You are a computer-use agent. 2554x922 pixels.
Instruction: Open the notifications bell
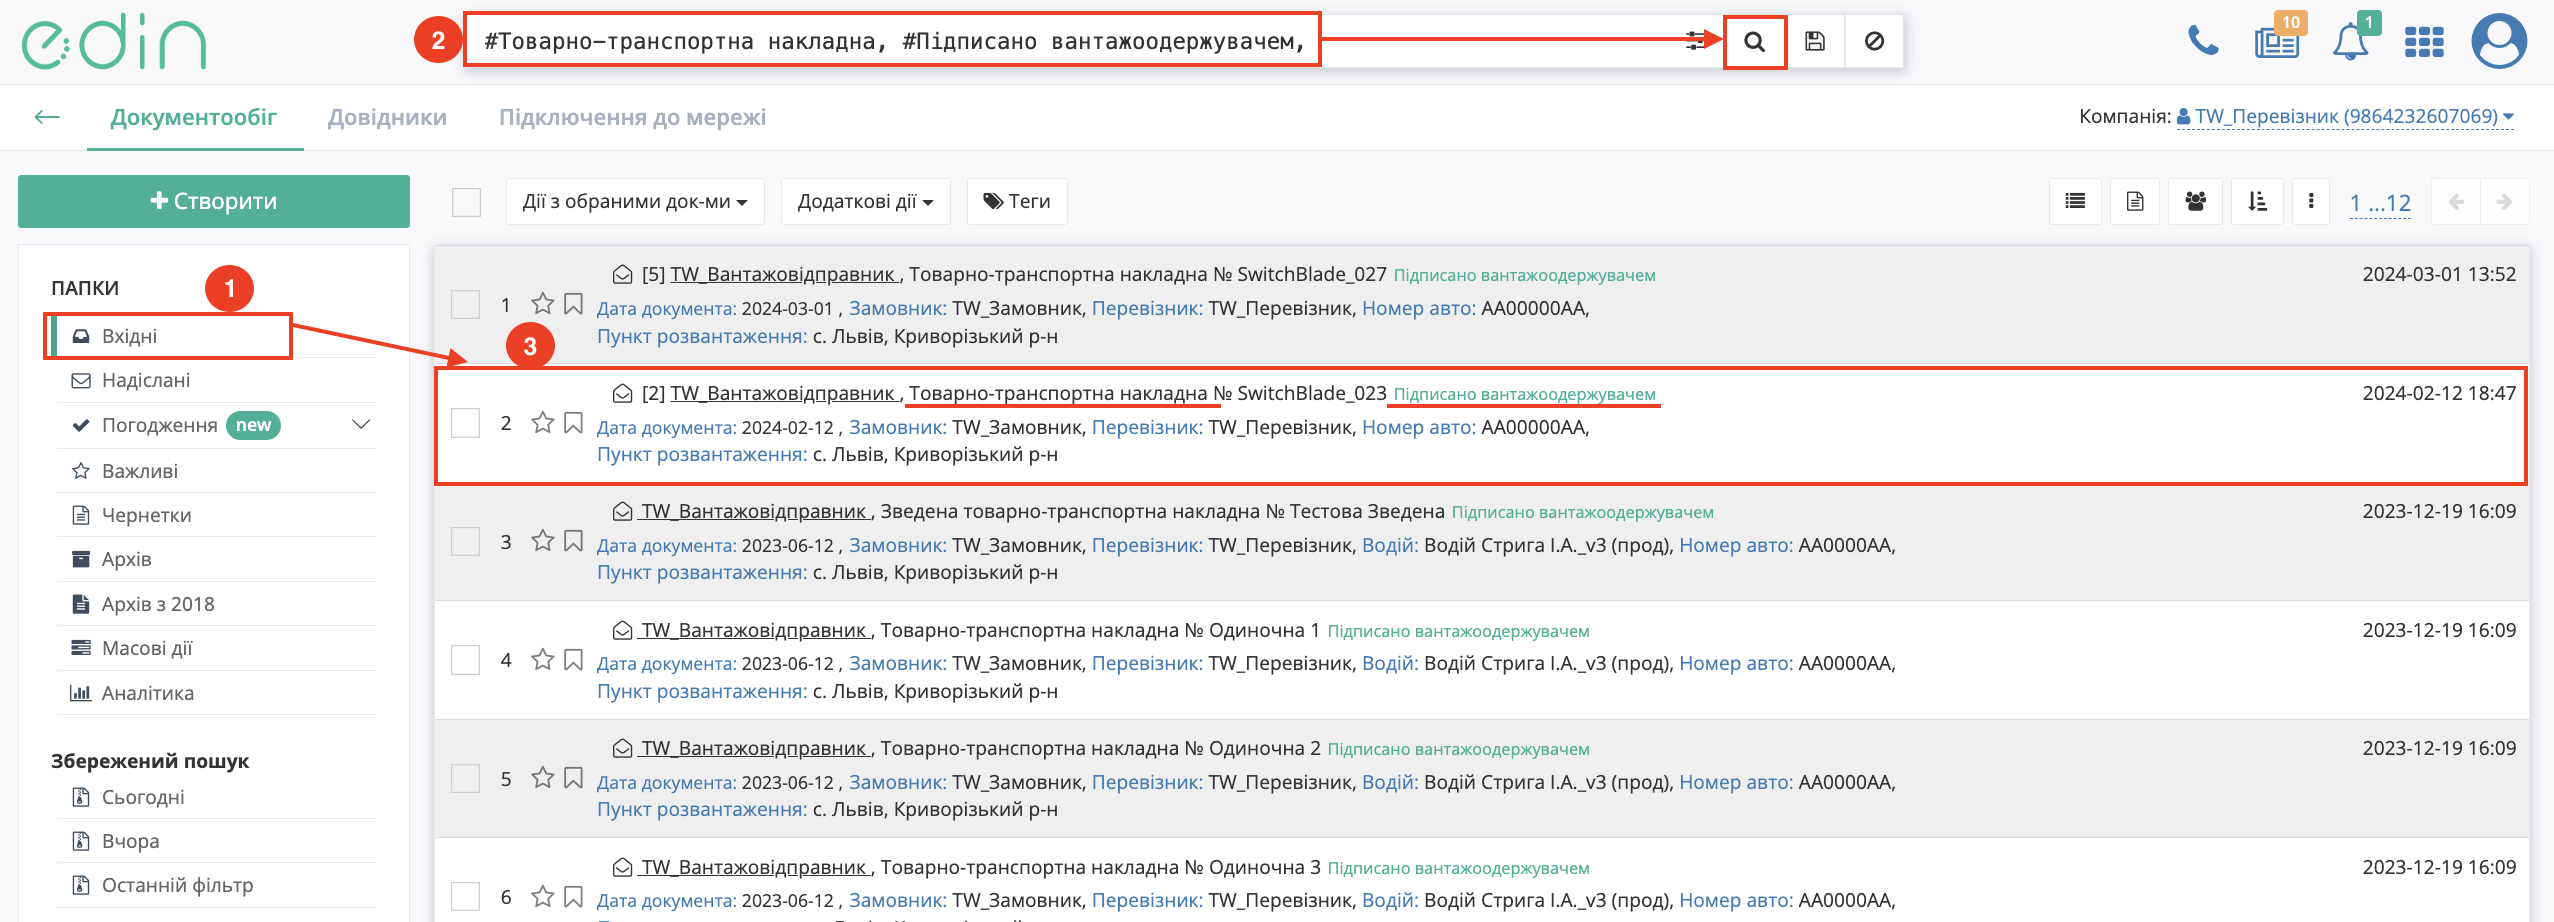(2350, 42)
